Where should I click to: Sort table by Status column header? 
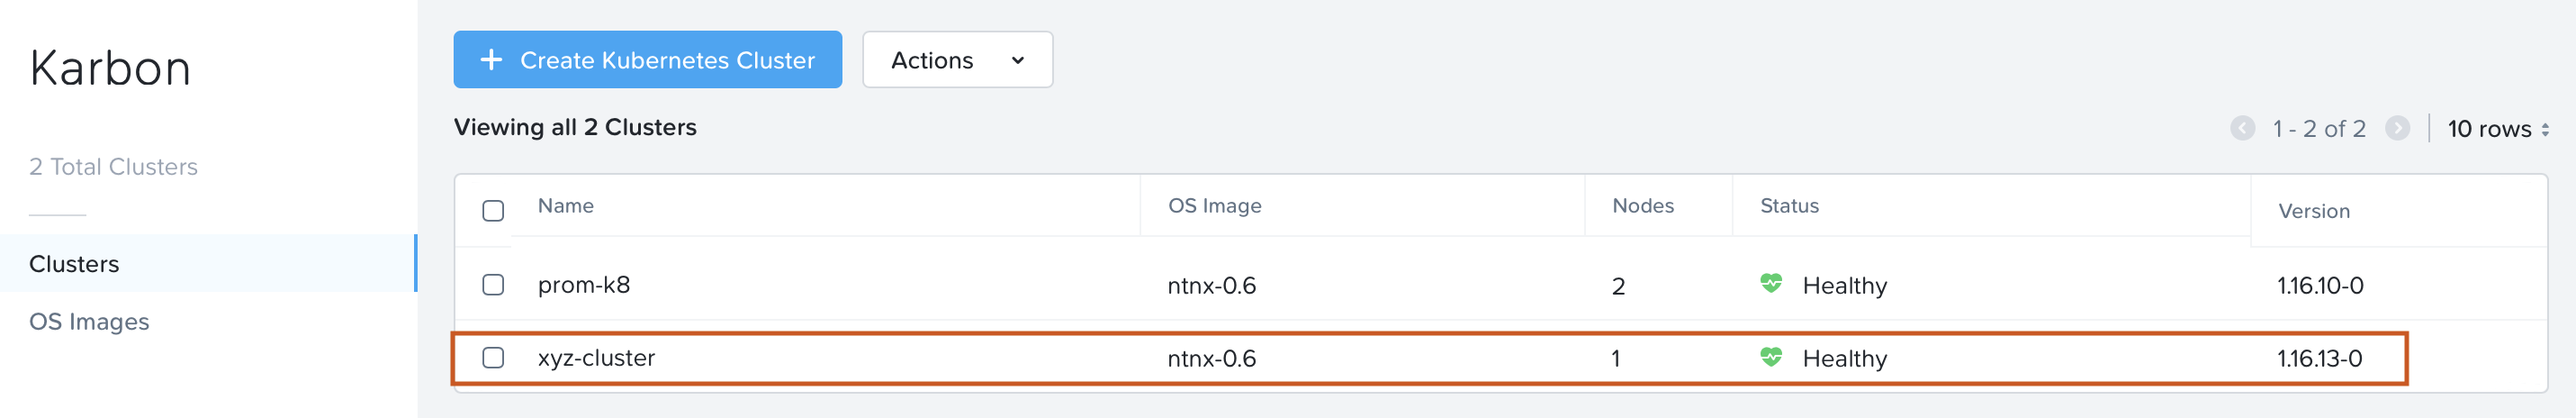coord(1789,206)
